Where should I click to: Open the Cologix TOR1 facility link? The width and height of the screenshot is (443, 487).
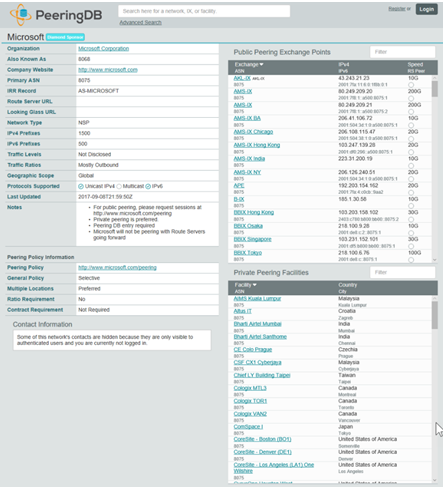(250, 401)
